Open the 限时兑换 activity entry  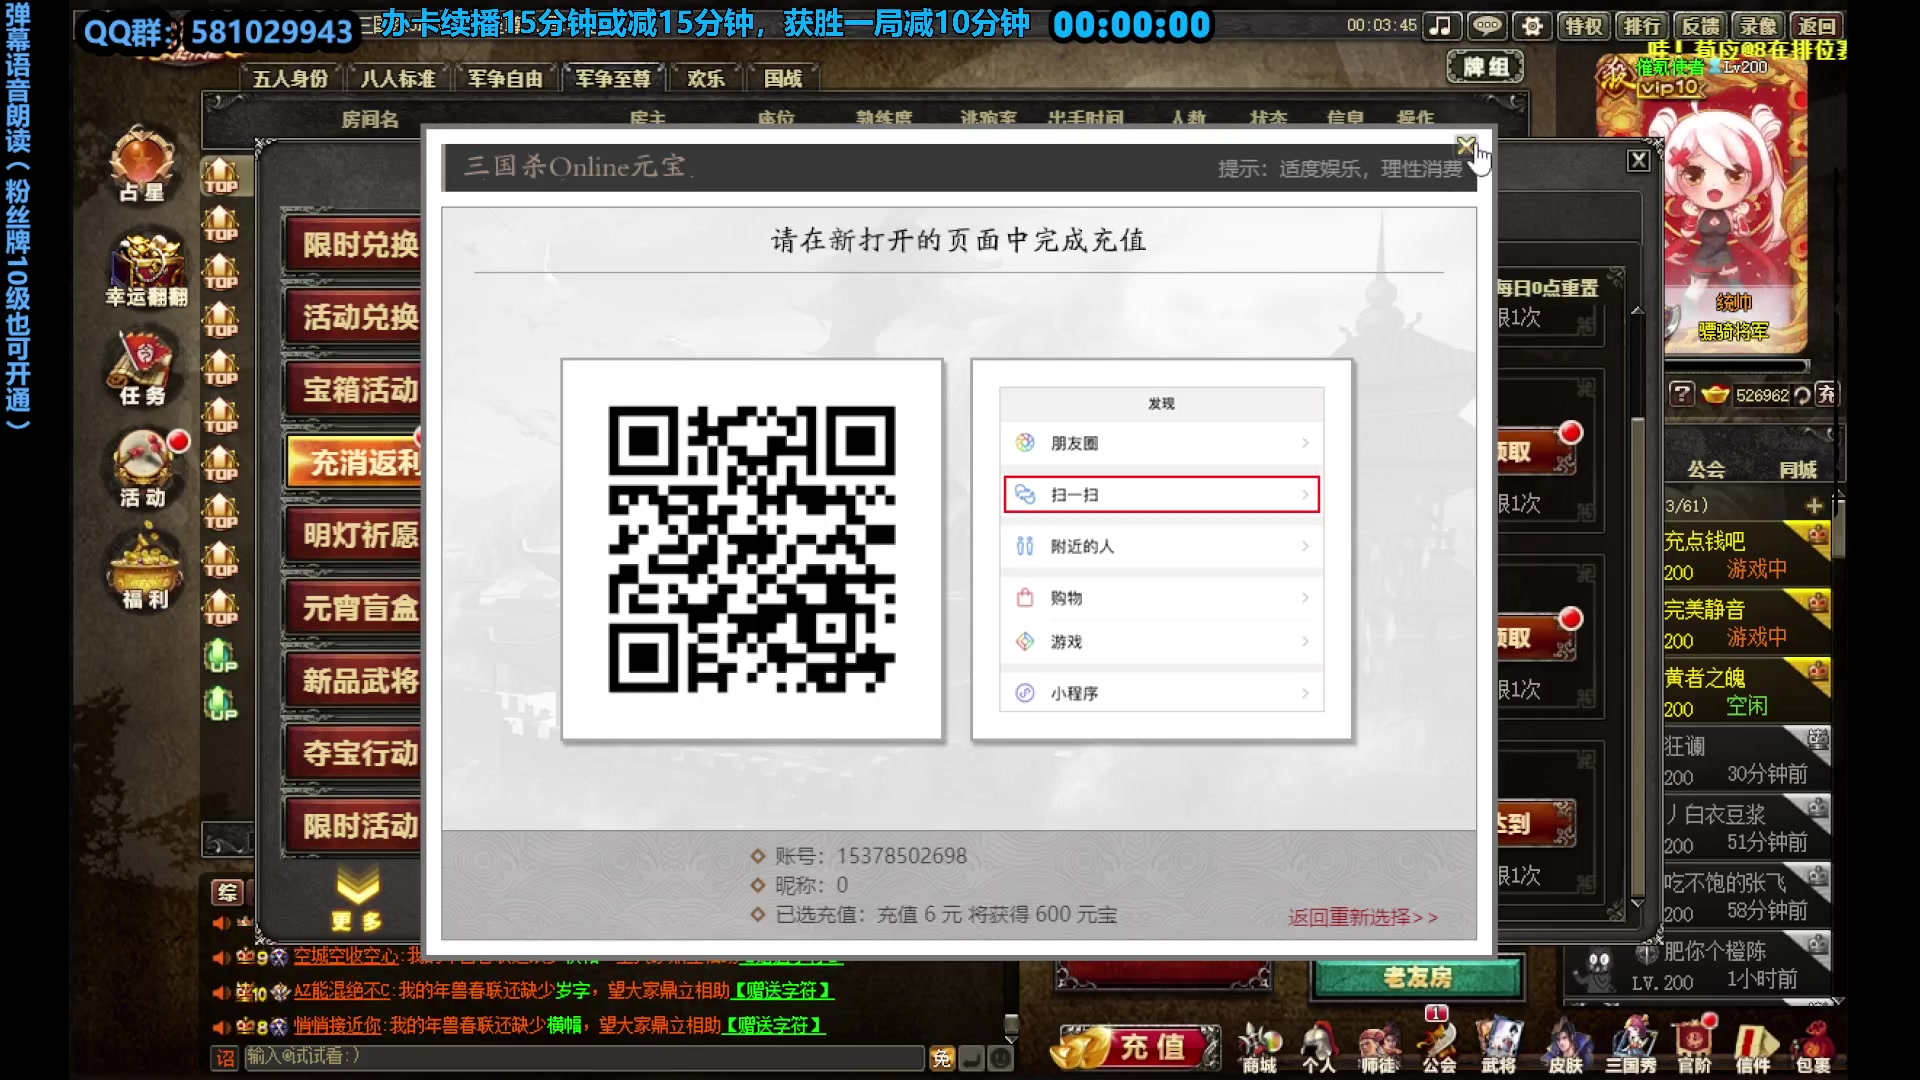[x=354, y=244]
